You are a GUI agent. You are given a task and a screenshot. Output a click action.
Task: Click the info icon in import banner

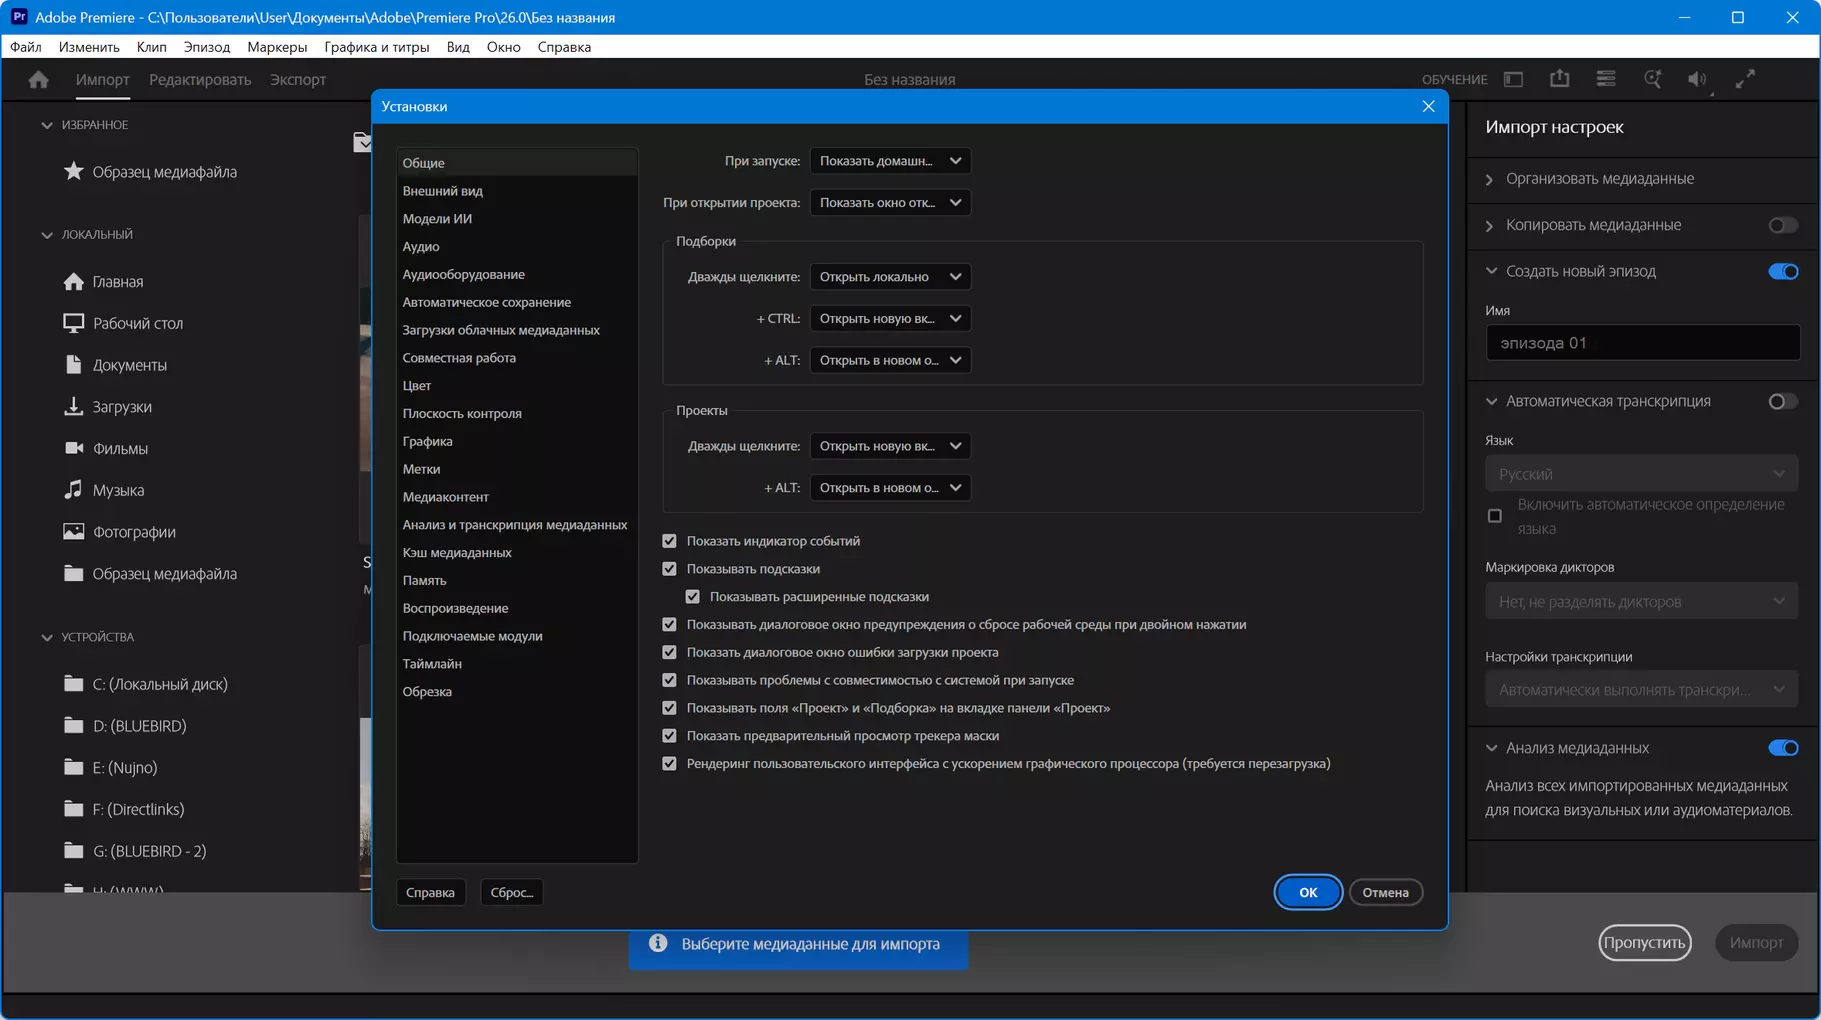coord(658,943)
